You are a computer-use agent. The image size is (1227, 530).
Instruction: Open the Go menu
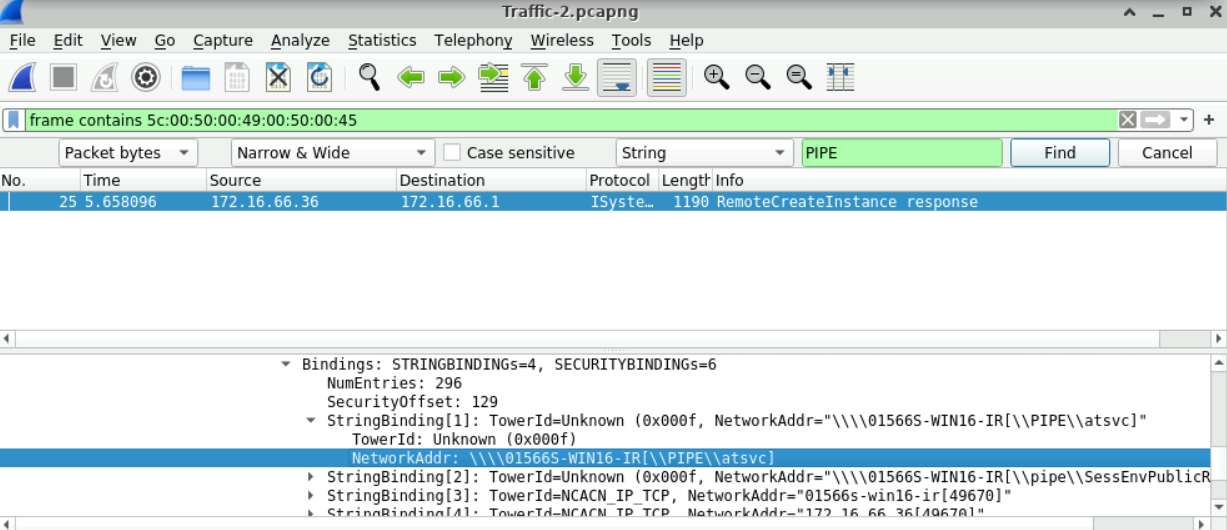tap(165, 40)
